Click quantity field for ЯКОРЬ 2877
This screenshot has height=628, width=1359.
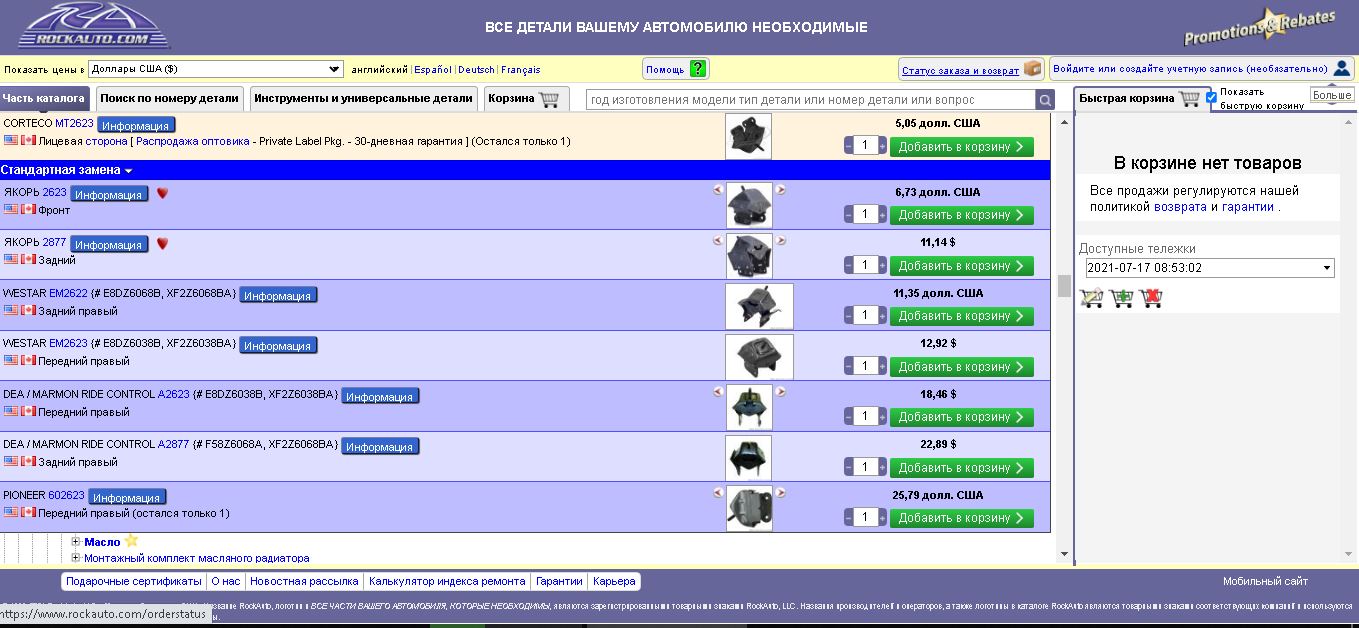(x=865, y=265)
